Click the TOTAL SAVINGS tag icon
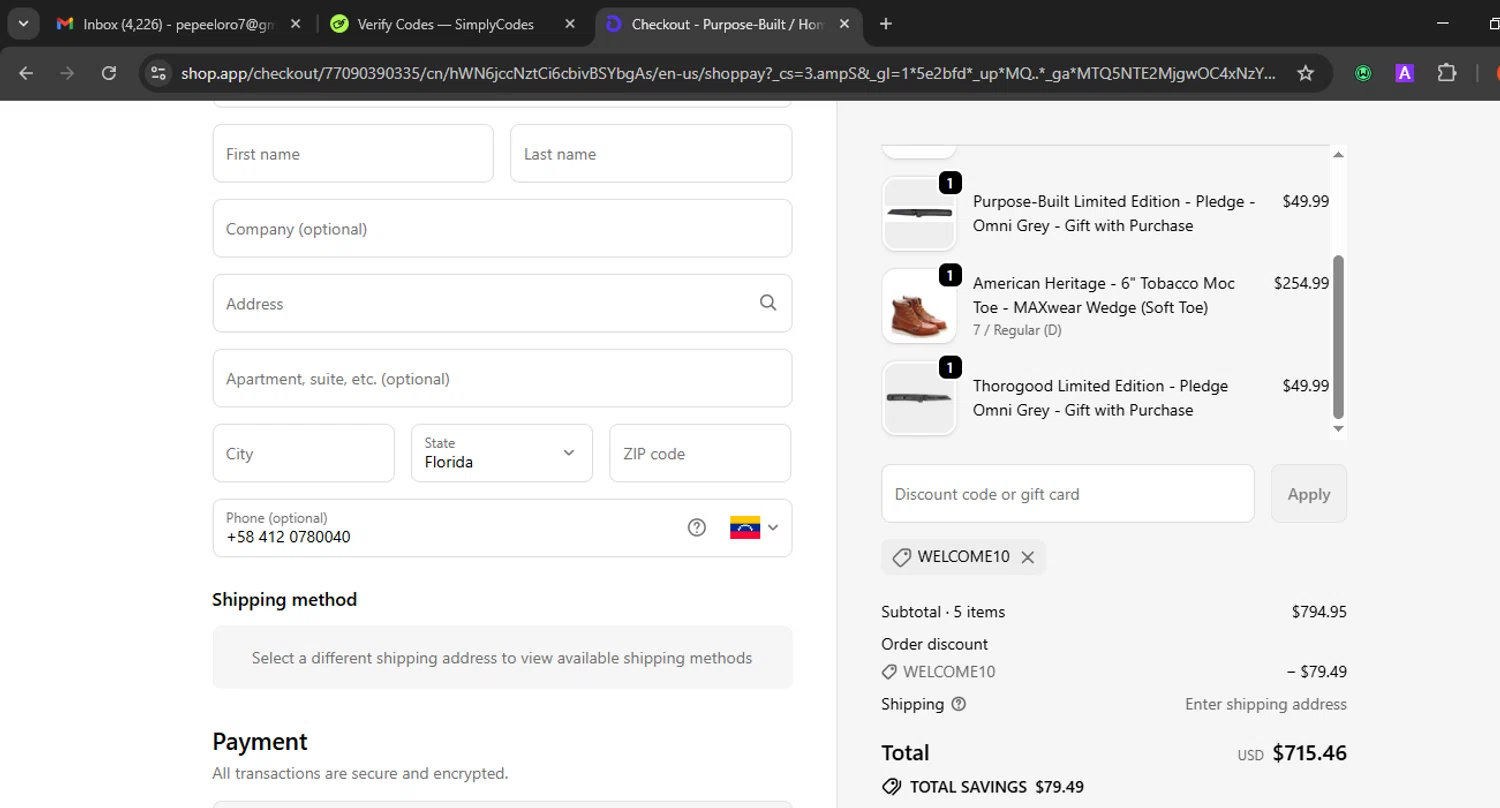The width and height of the screenshot is (1500, 808). tap(891, 787)
